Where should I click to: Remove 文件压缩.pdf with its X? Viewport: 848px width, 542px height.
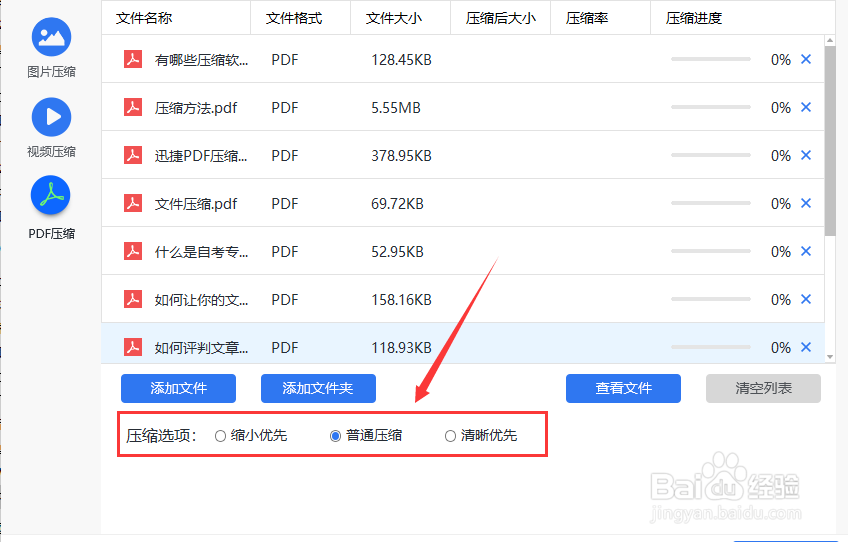(806, 203)
